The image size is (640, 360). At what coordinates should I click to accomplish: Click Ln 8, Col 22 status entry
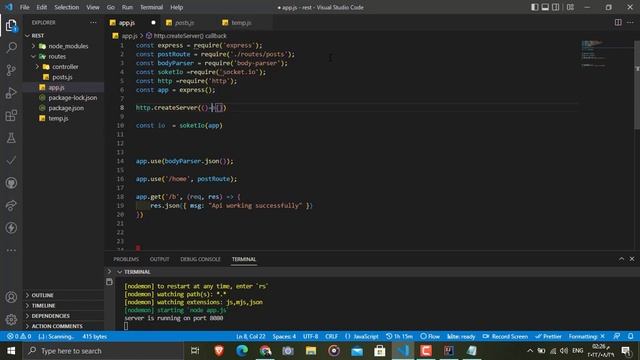pos(251,336)
